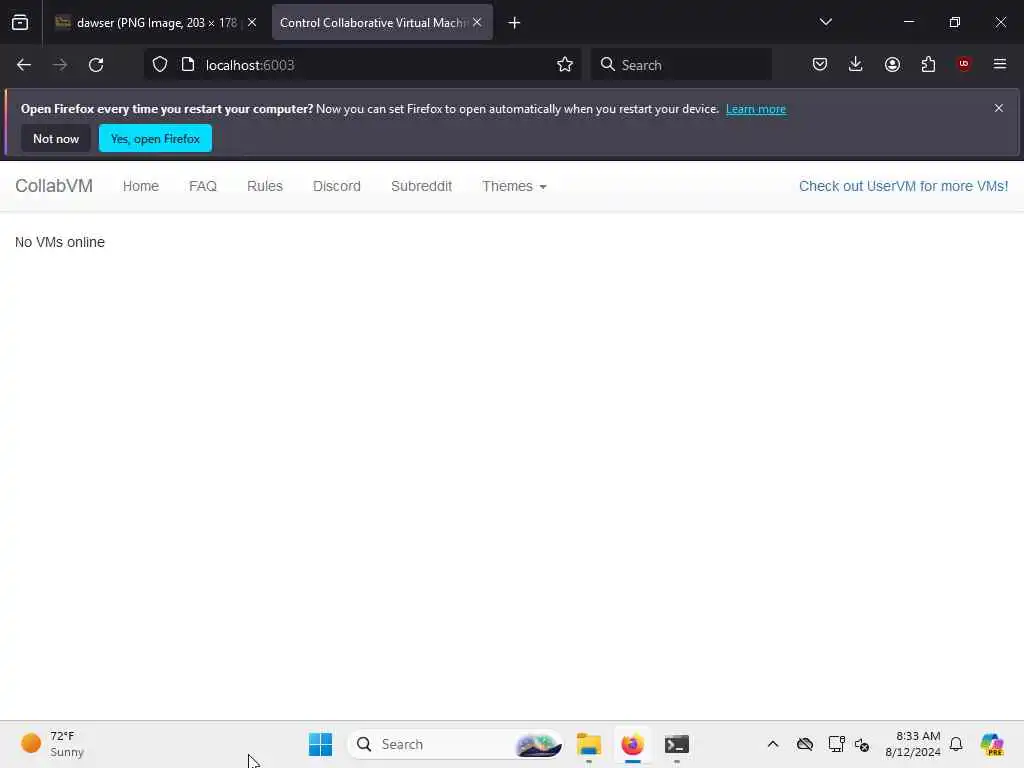The image size is (1024, 768).
Task: Click Yes, open Firefox button
Action: [x=155, y=138]
